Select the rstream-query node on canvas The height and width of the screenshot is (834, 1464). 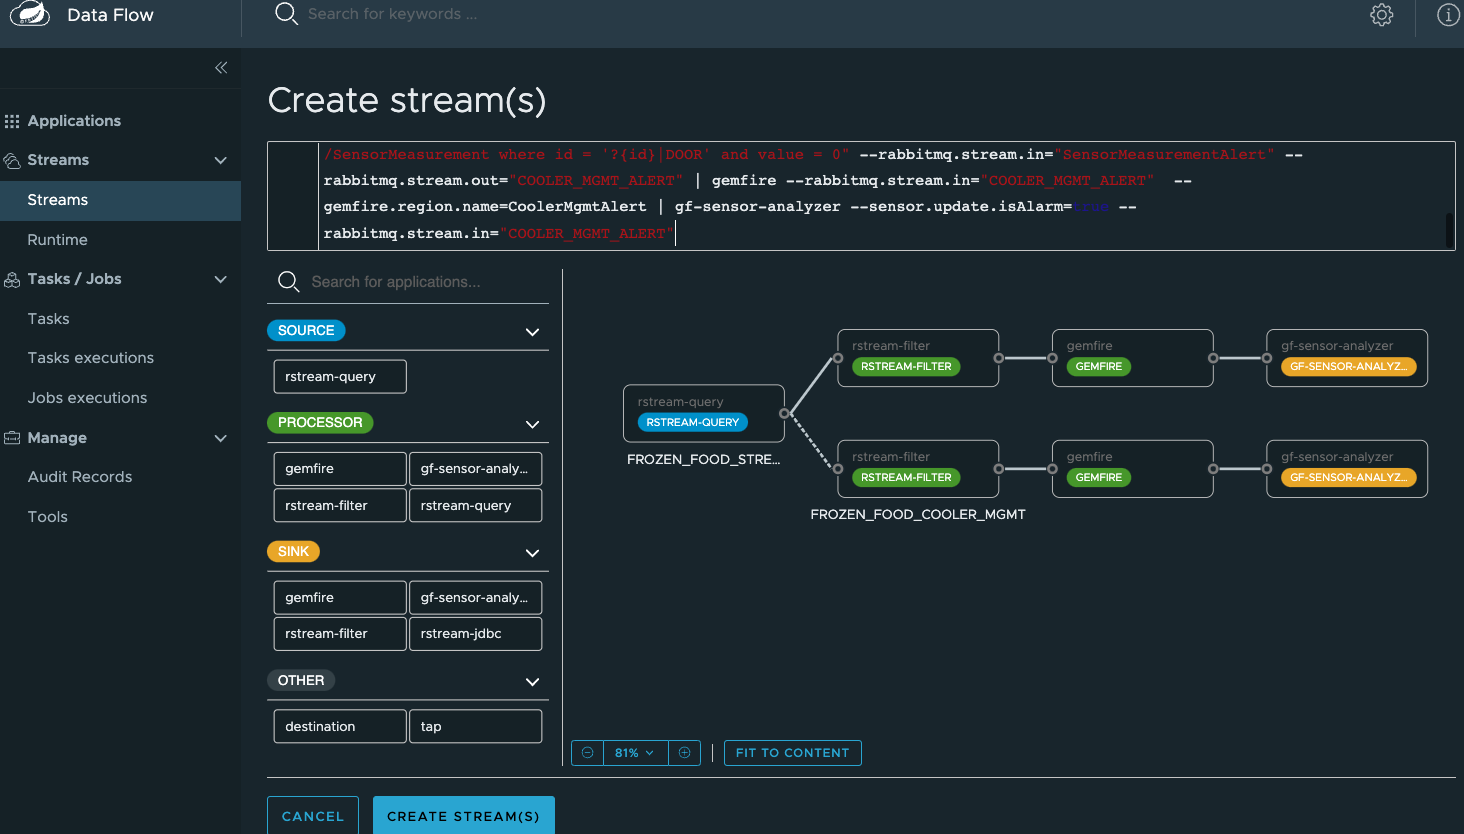(x=704, y=413)
